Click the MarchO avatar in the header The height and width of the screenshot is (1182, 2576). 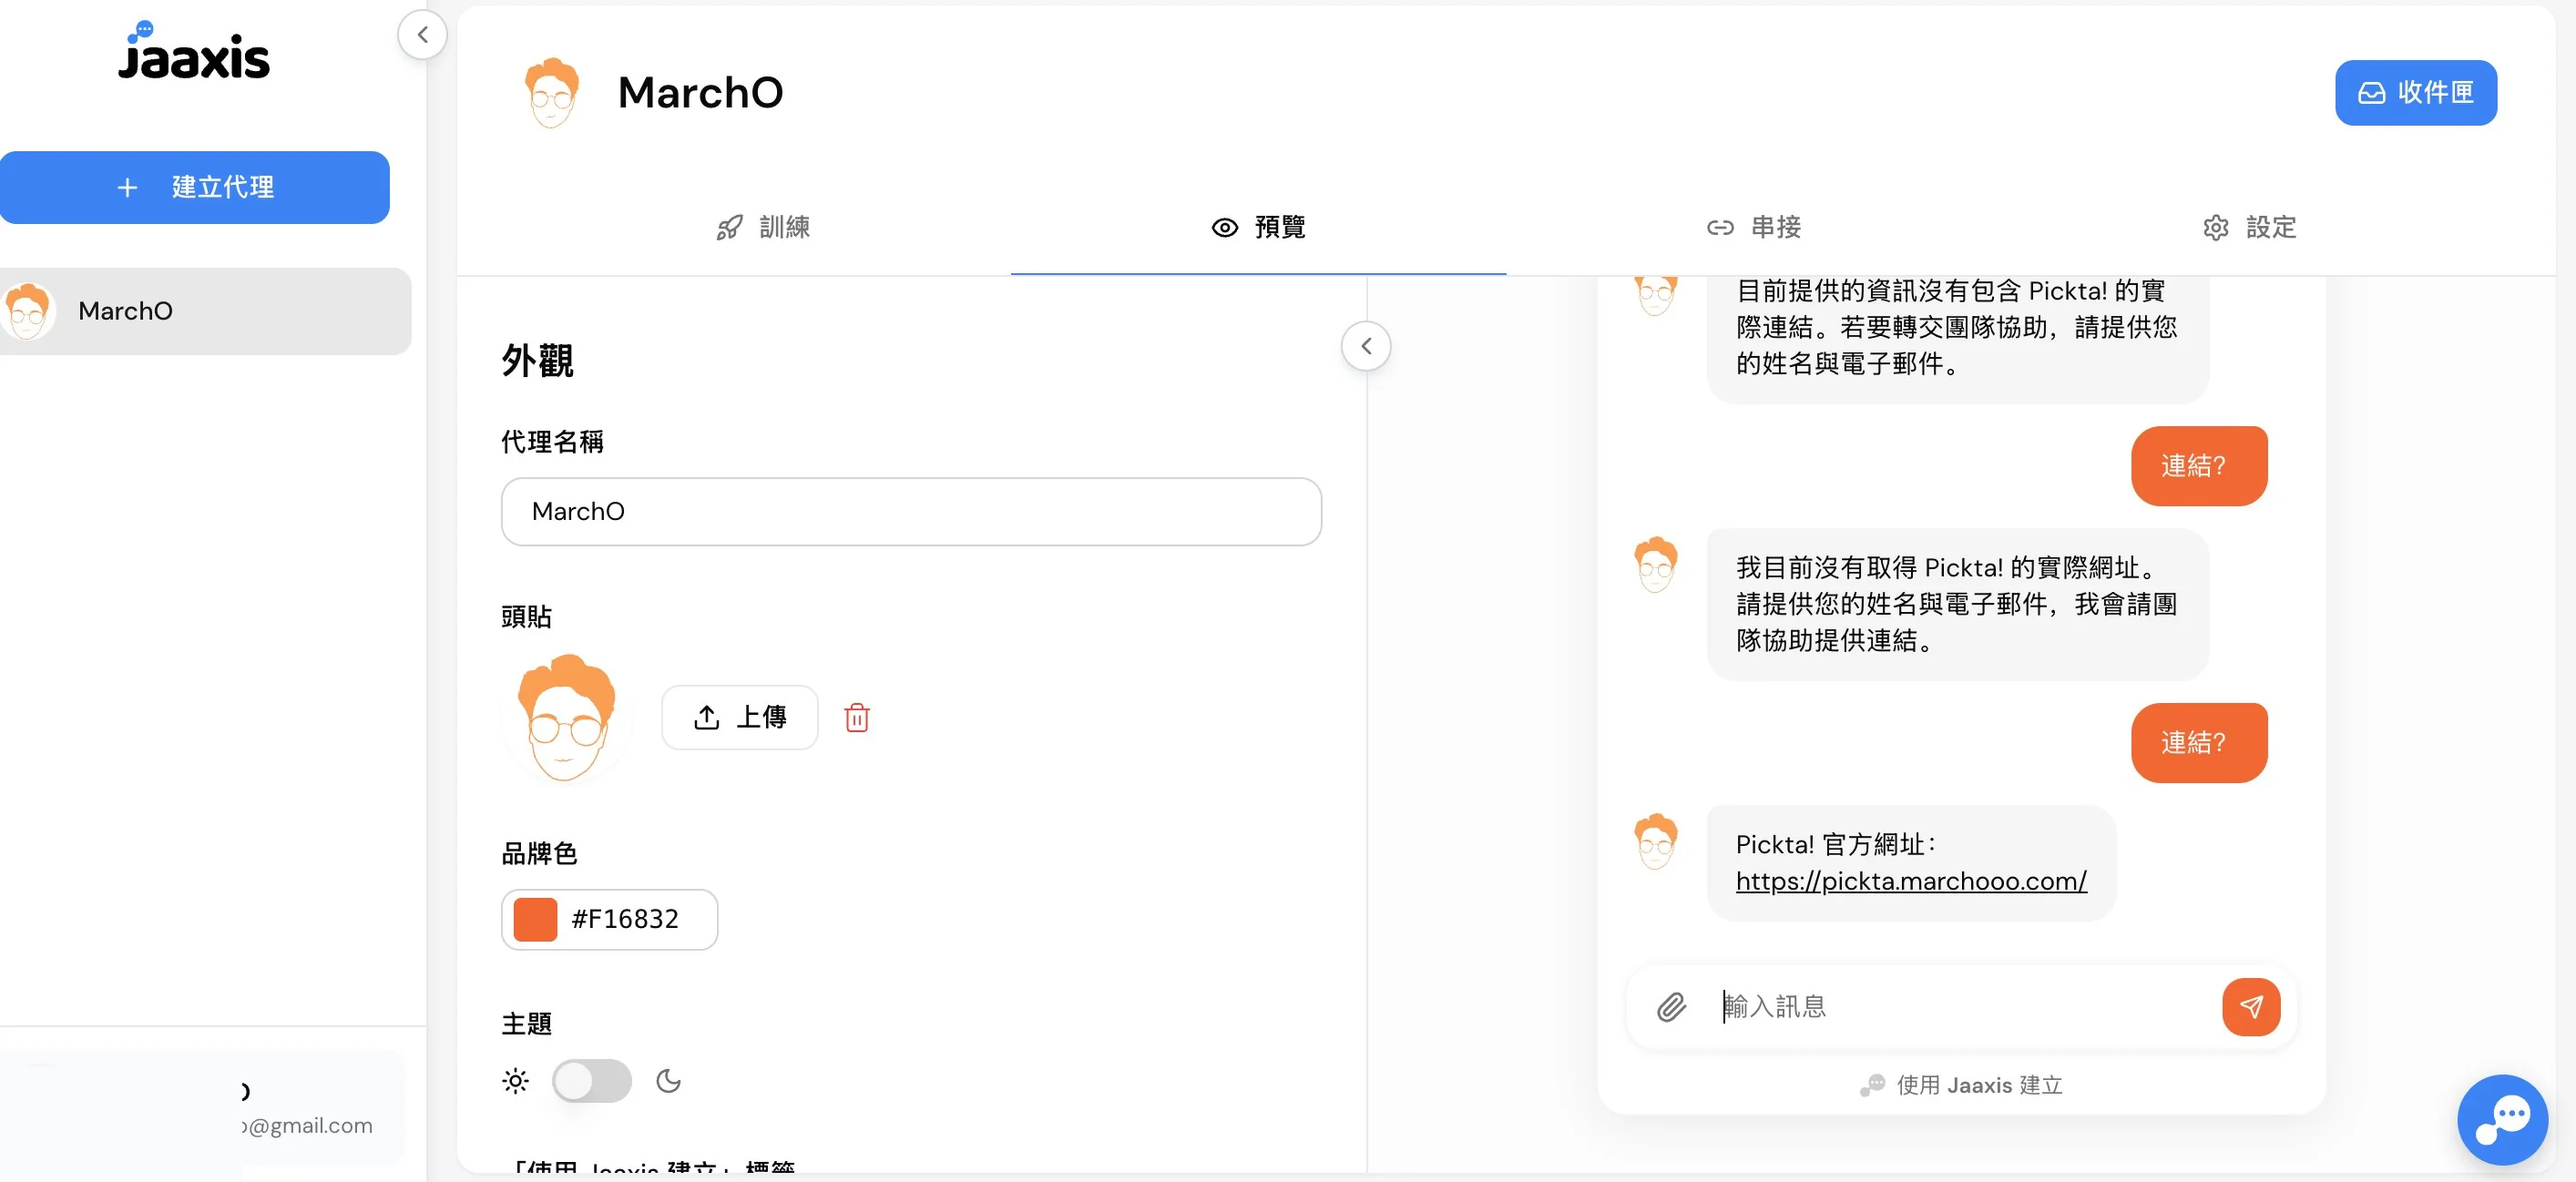551,93
